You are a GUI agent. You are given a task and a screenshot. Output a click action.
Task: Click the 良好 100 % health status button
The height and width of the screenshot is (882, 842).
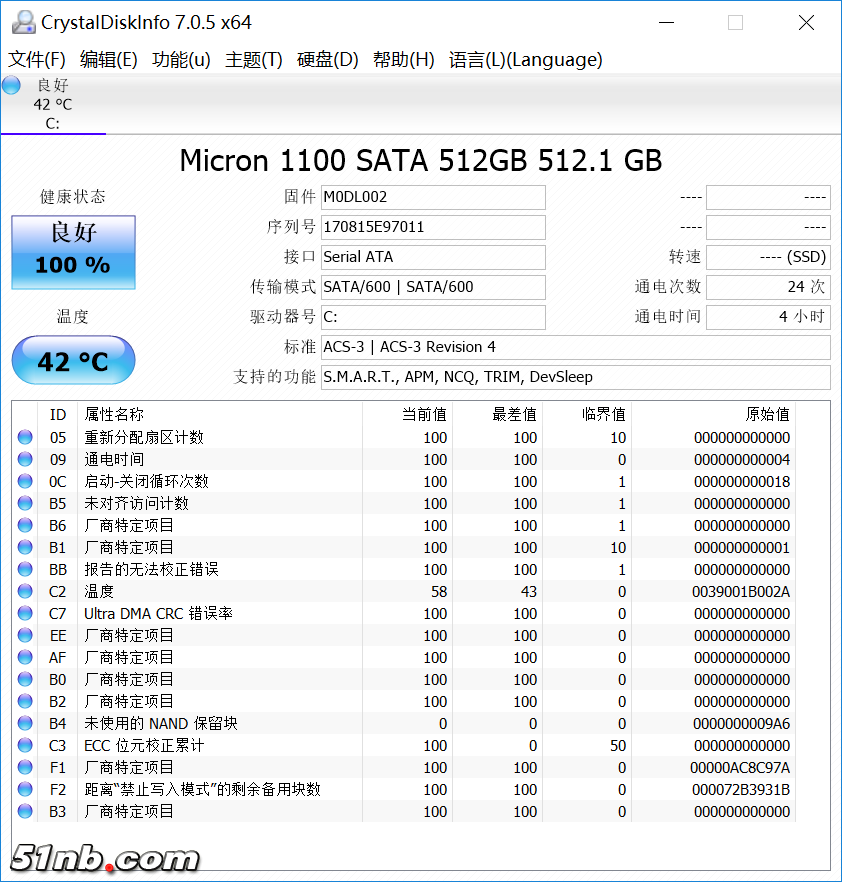(73, 250)
